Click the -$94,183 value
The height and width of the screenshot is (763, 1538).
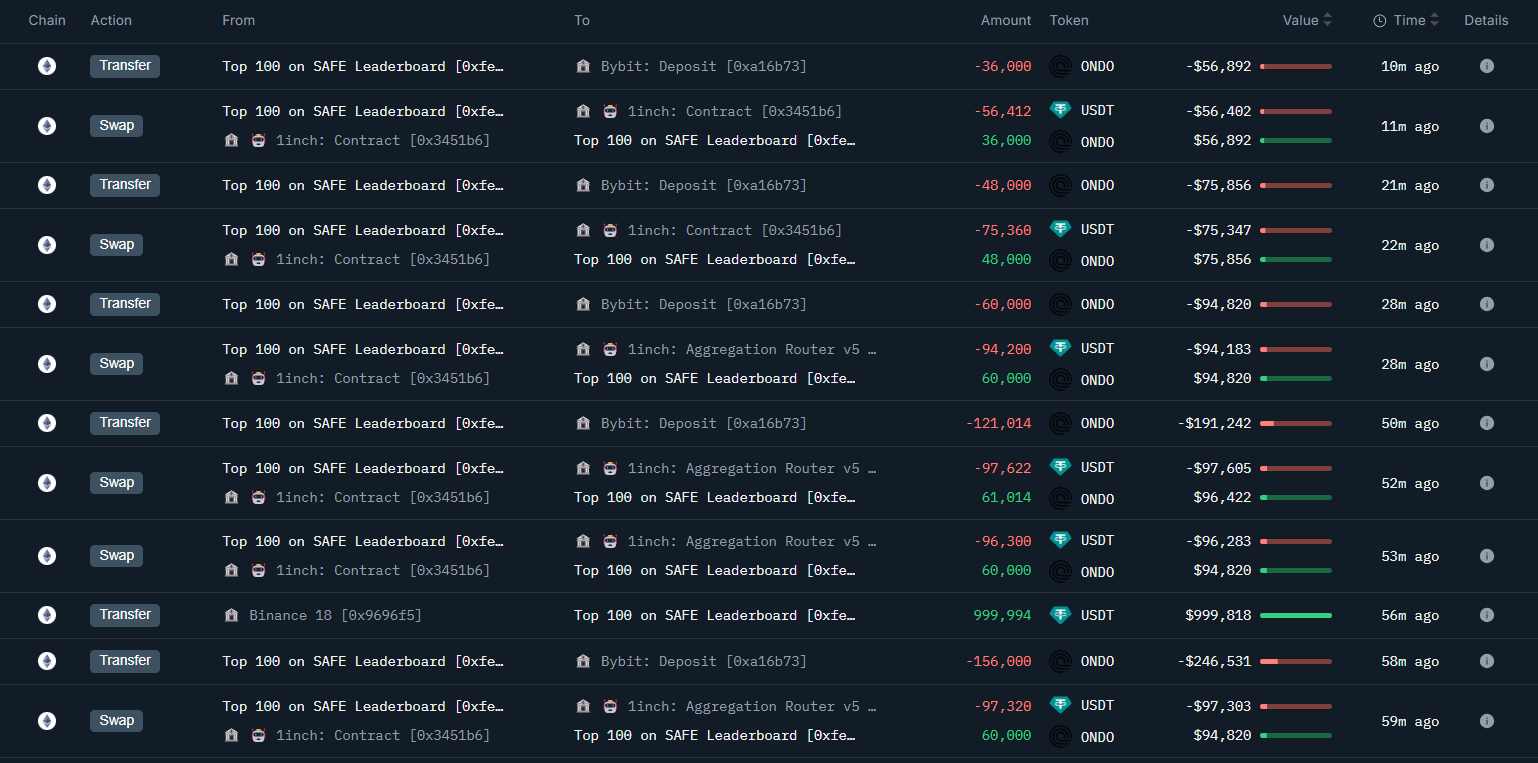(x=1218, y=349)
